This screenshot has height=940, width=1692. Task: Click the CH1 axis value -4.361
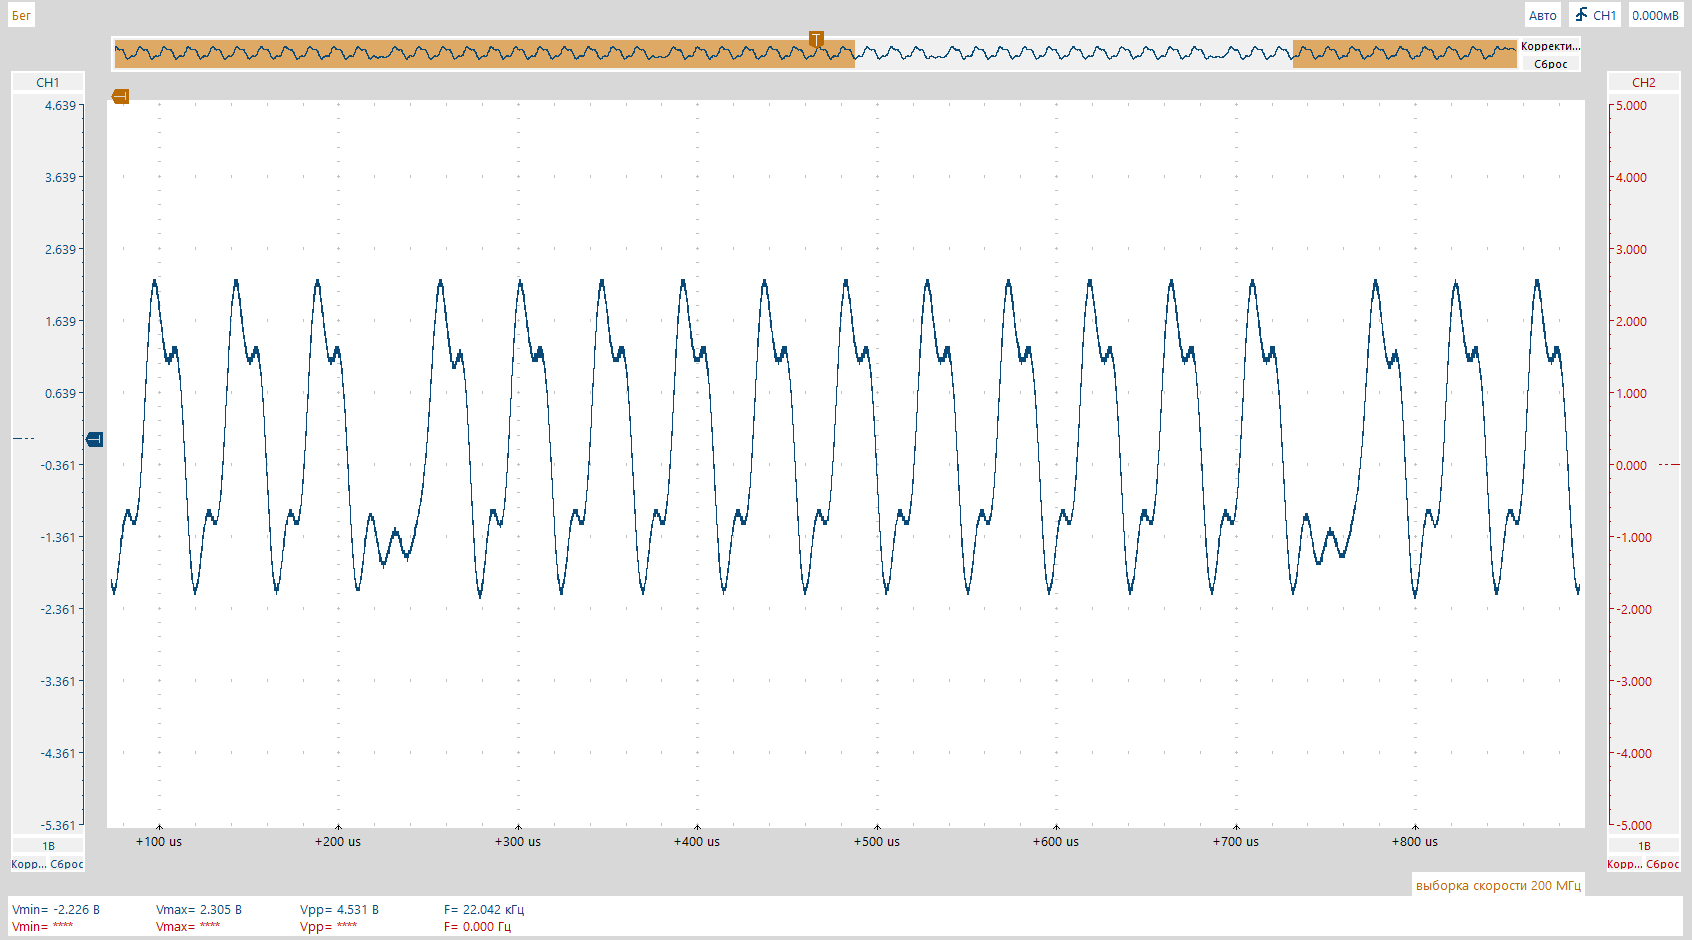tap(58, 753)
